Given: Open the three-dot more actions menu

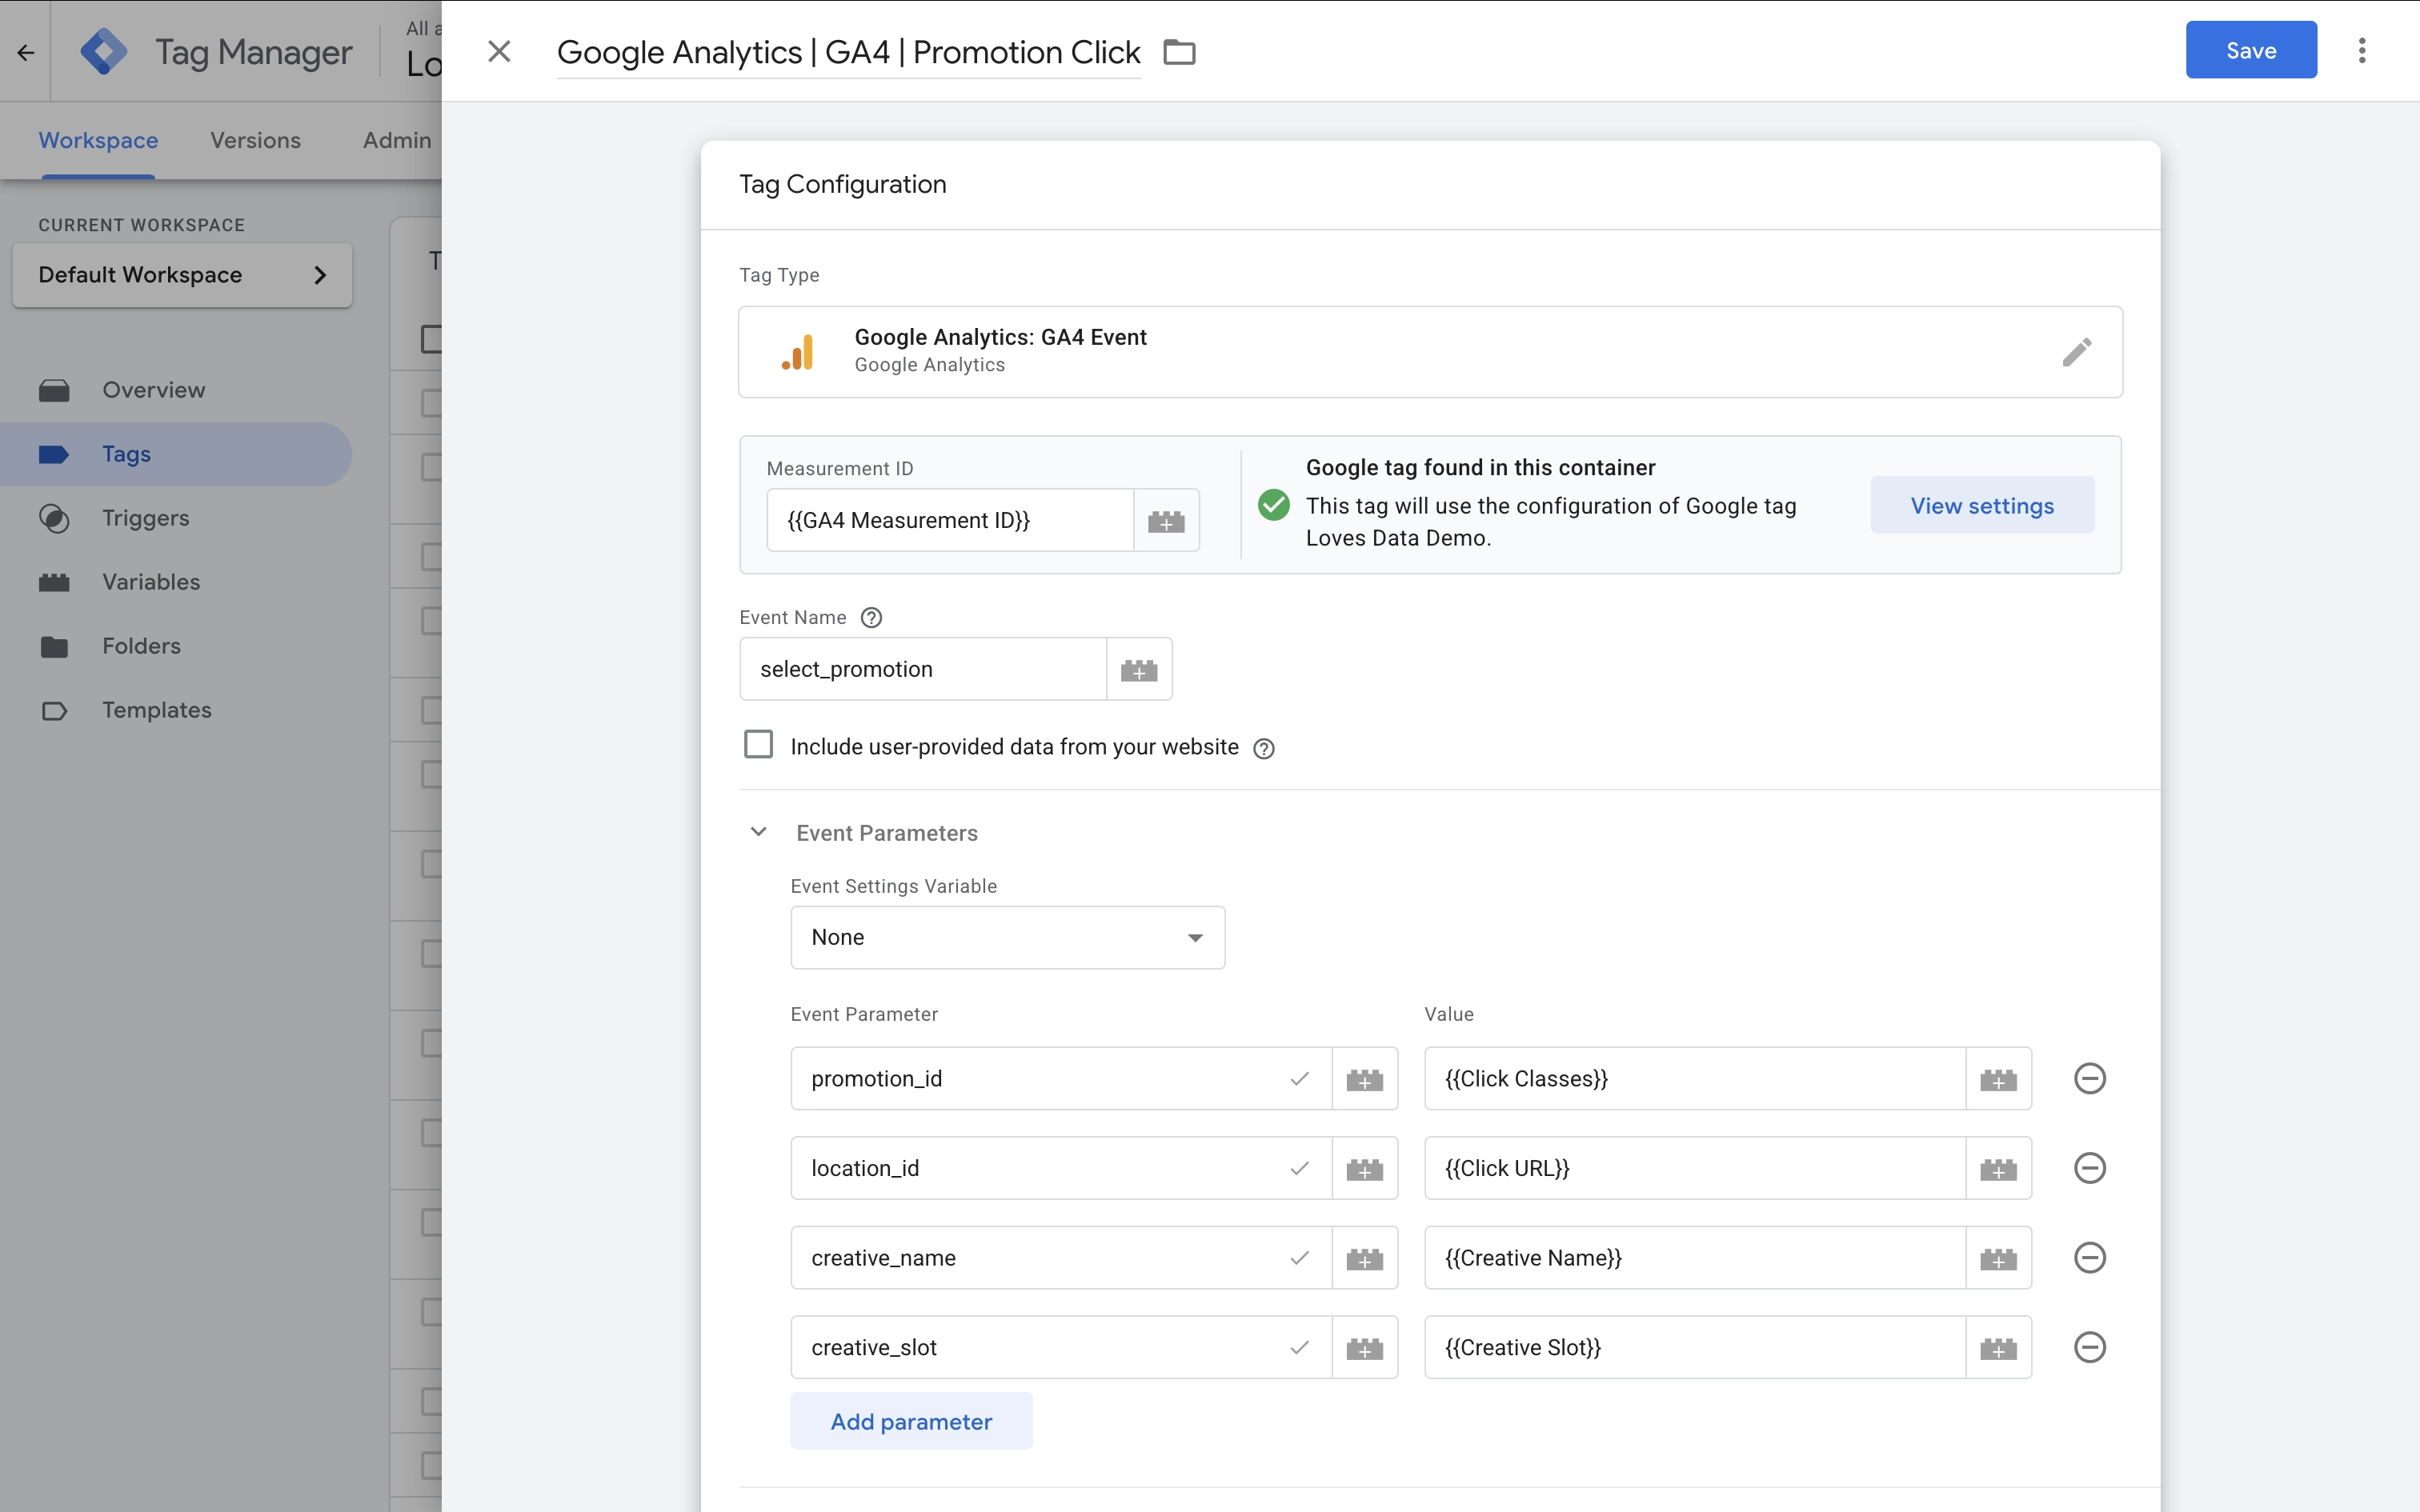Looking at the screenshot, I should (2362, 51).
